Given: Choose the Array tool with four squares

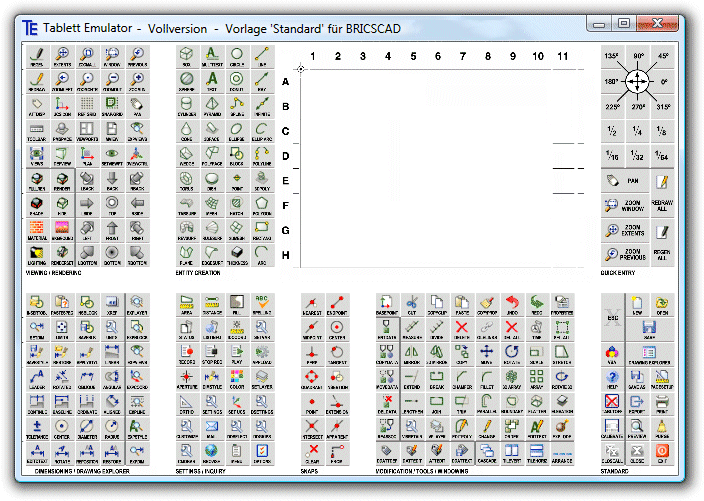Looking at the screenshot, I should (x=537, y=379).
